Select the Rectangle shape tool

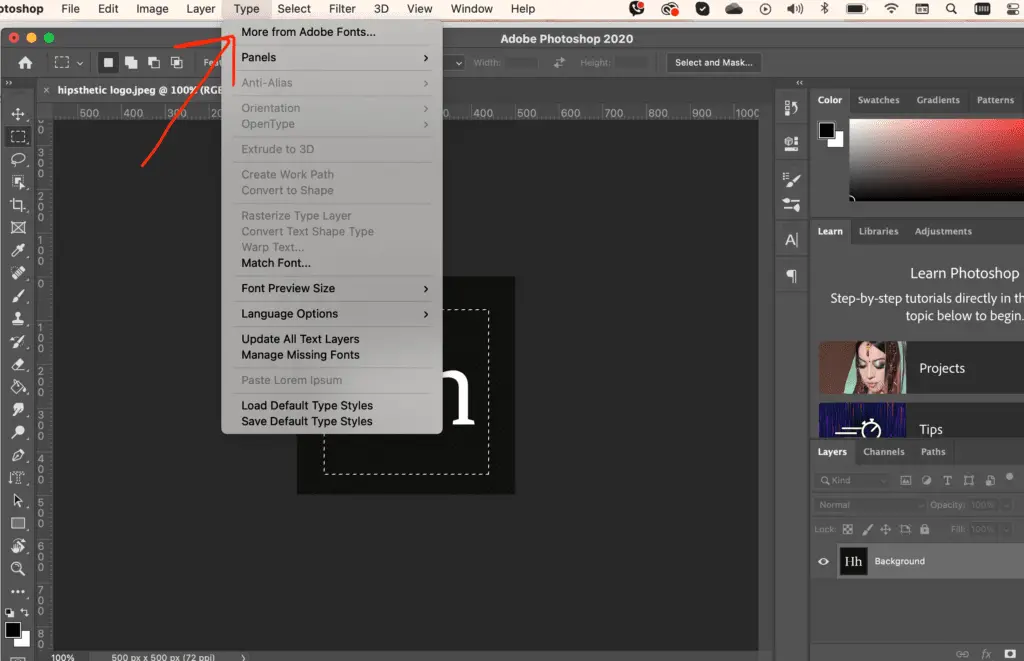18,523
